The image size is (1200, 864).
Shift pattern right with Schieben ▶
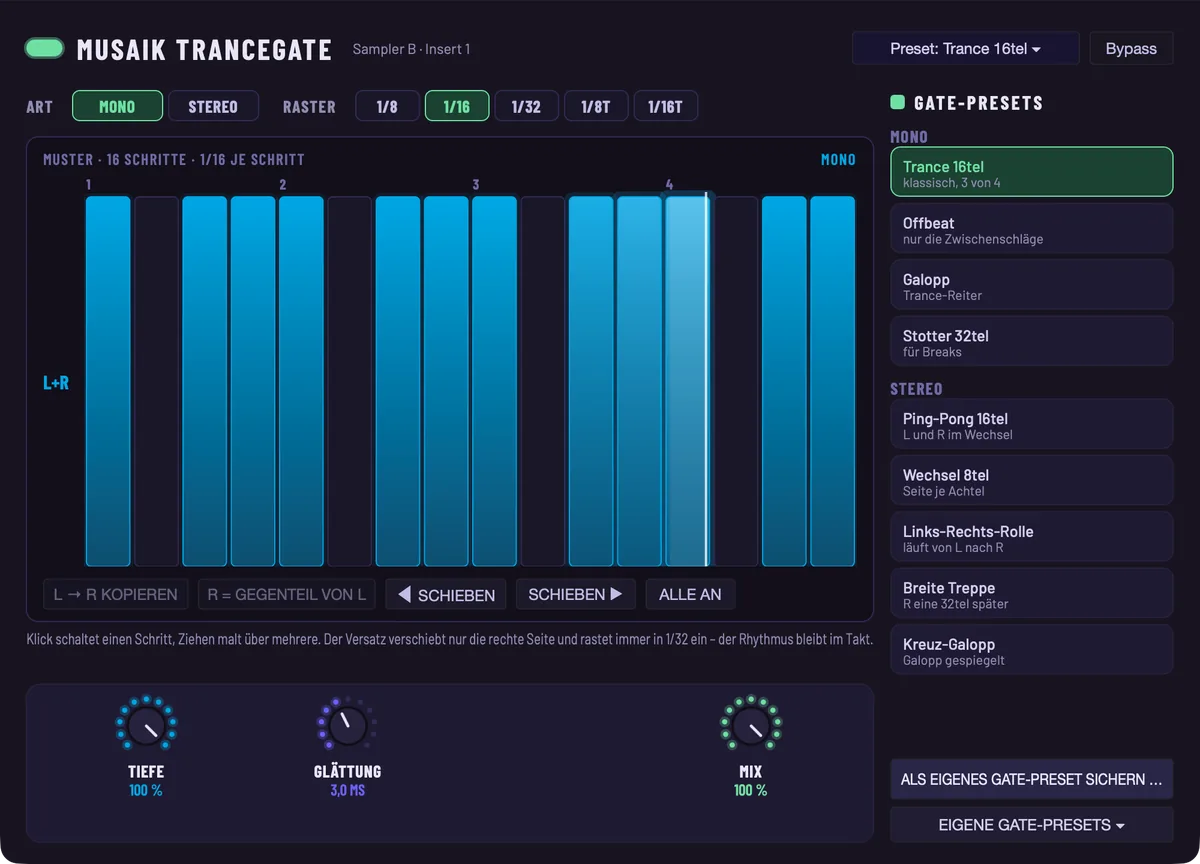coord(575,594)
